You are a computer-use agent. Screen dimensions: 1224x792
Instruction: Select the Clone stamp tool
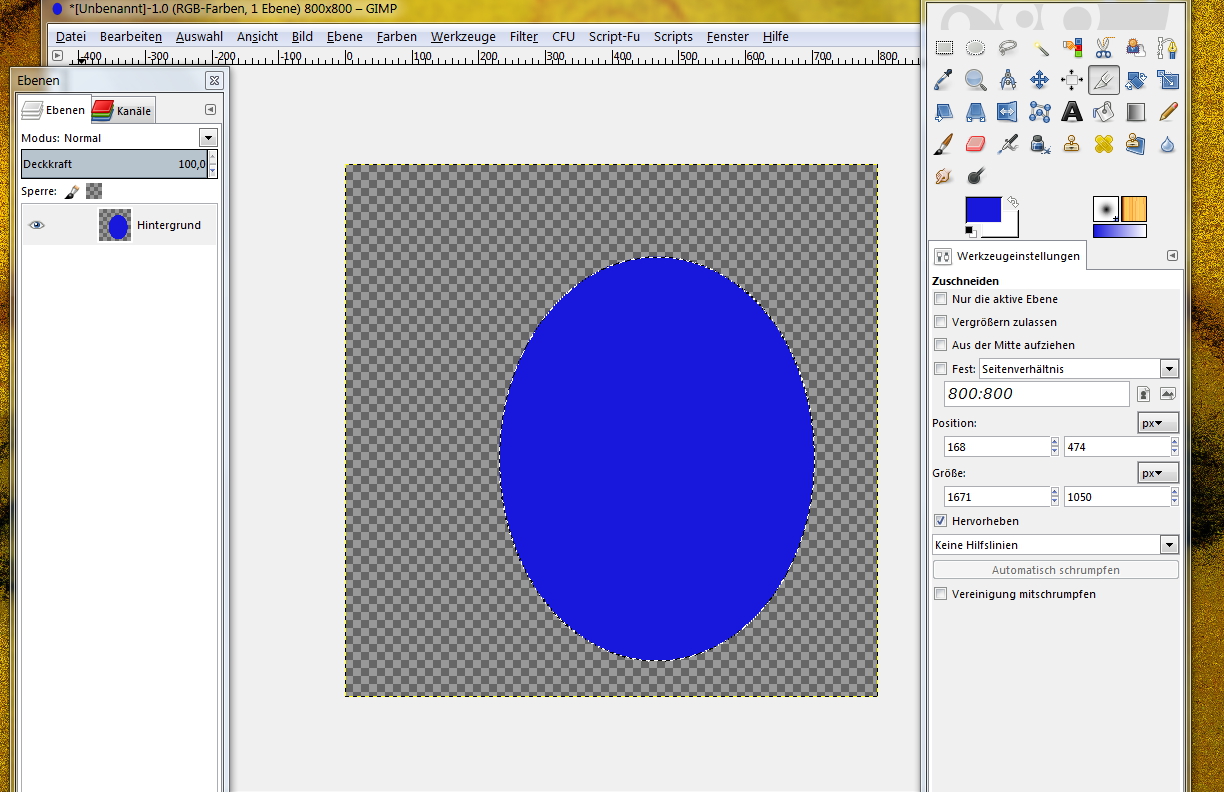click(x=1072, y=144)
